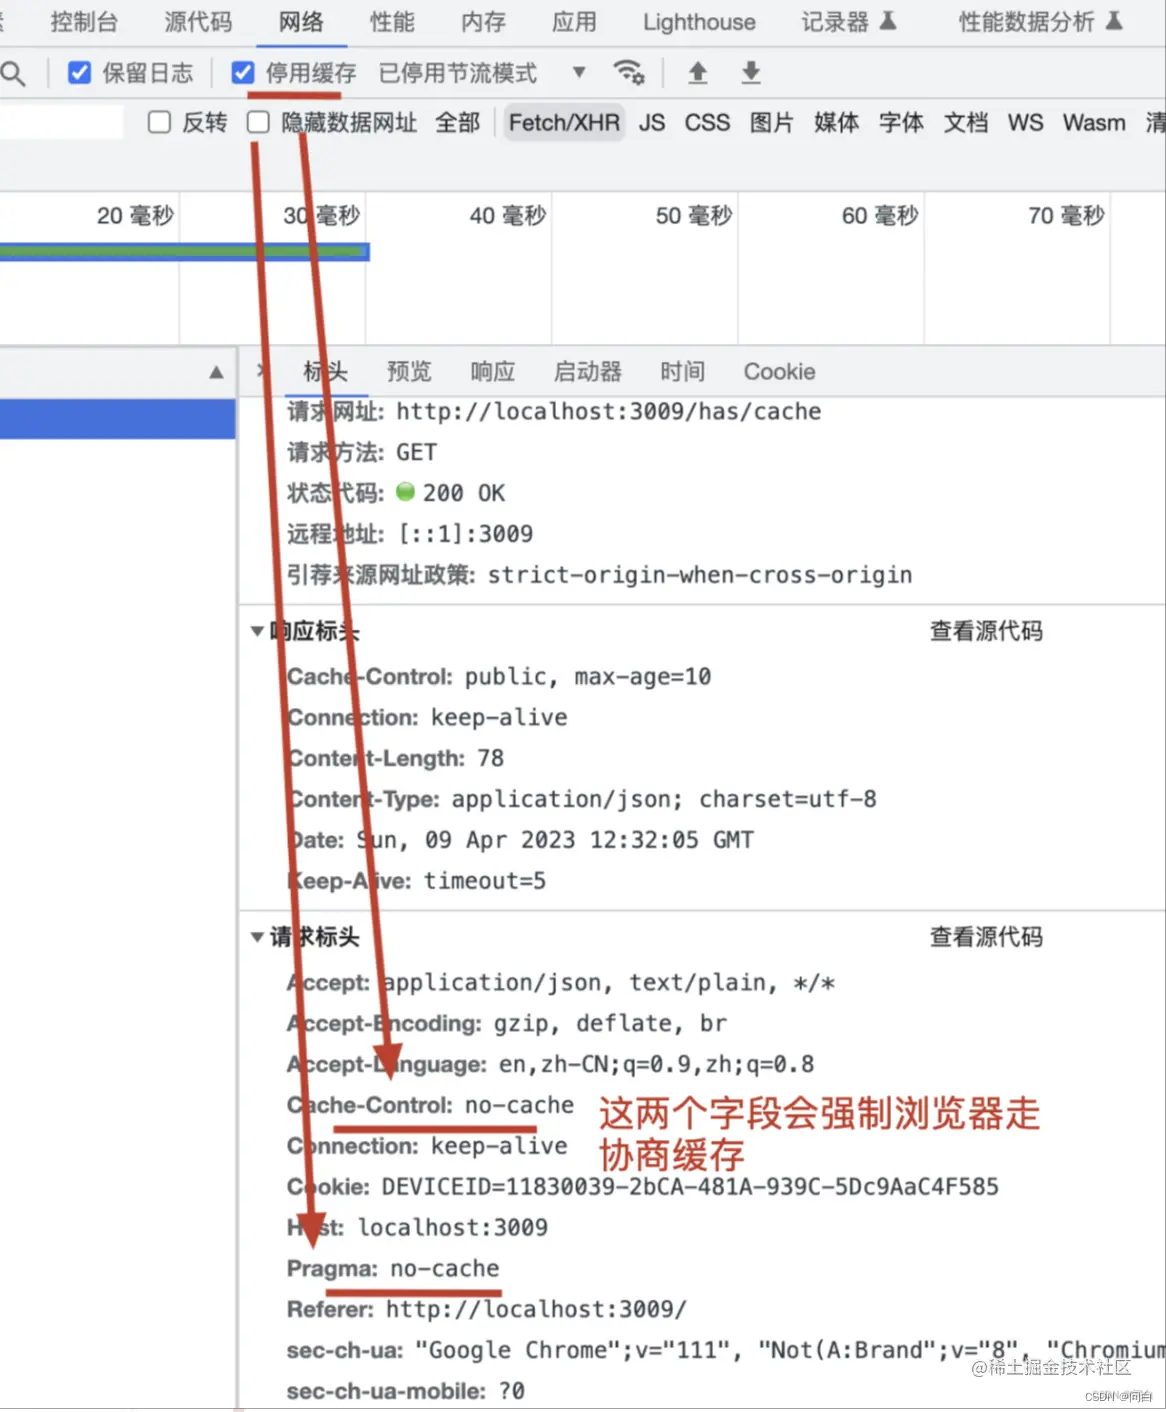Click the green 200 OK status indicator

(x=406, y=492)
